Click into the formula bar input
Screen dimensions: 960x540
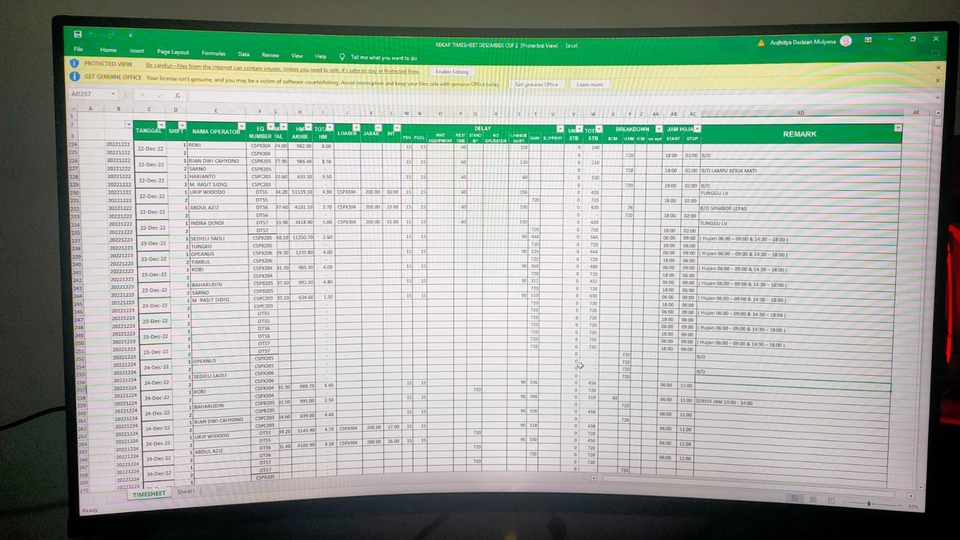pos(560,96)
